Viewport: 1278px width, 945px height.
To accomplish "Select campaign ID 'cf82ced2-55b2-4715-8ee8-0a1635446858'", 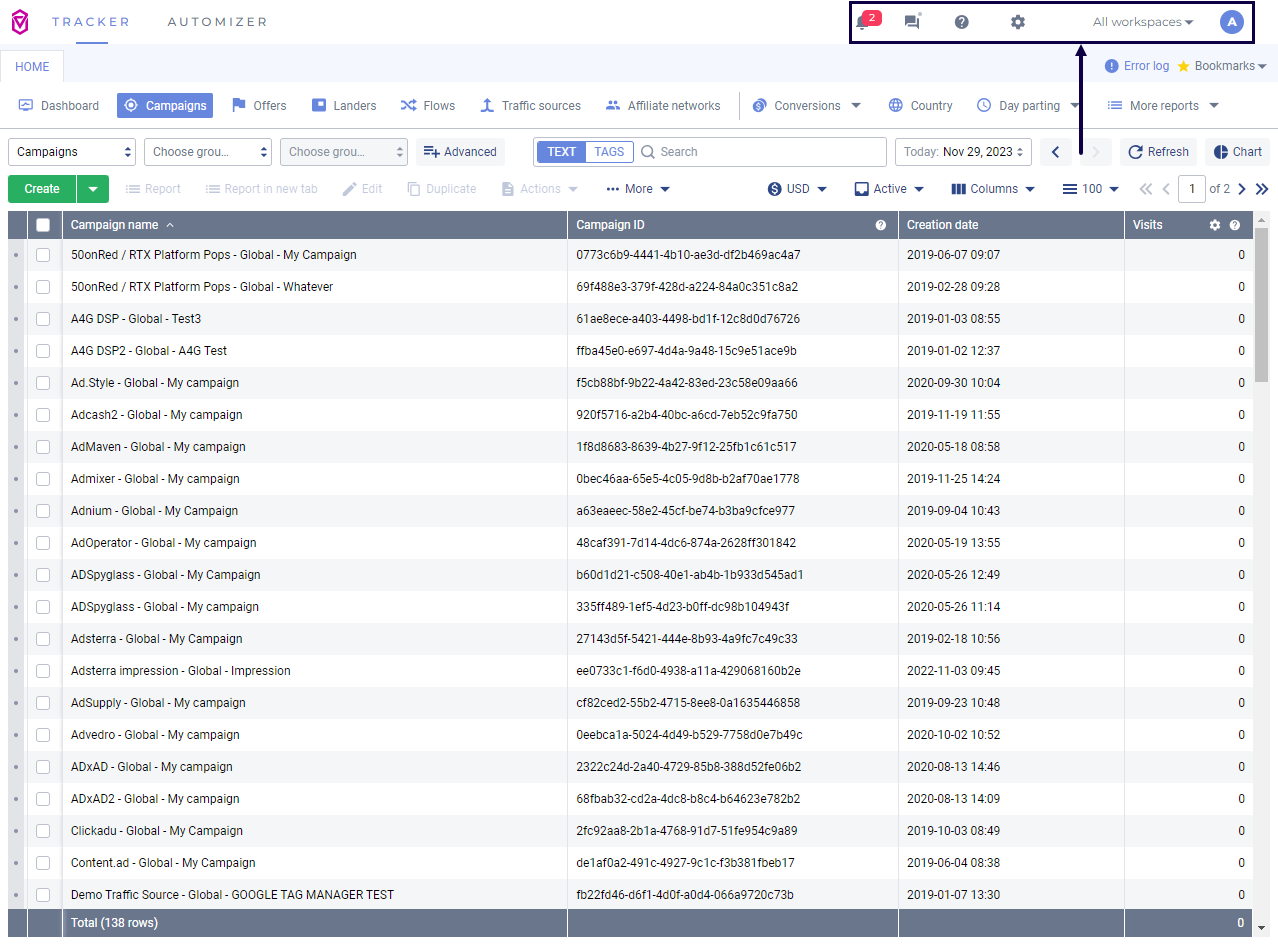I will [688, 703].
